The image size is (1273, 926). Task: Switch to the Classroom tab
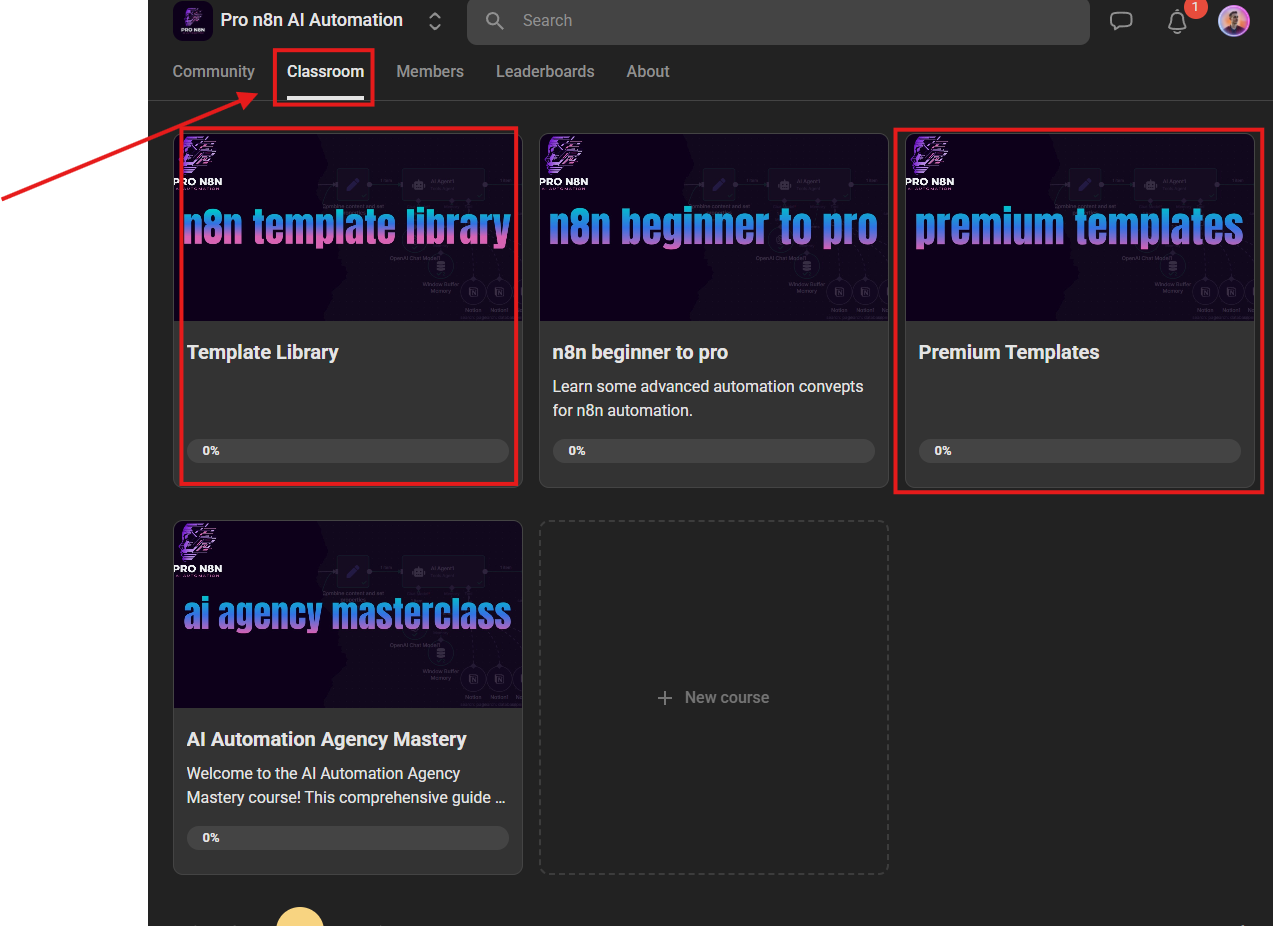[x=325, y=72]
